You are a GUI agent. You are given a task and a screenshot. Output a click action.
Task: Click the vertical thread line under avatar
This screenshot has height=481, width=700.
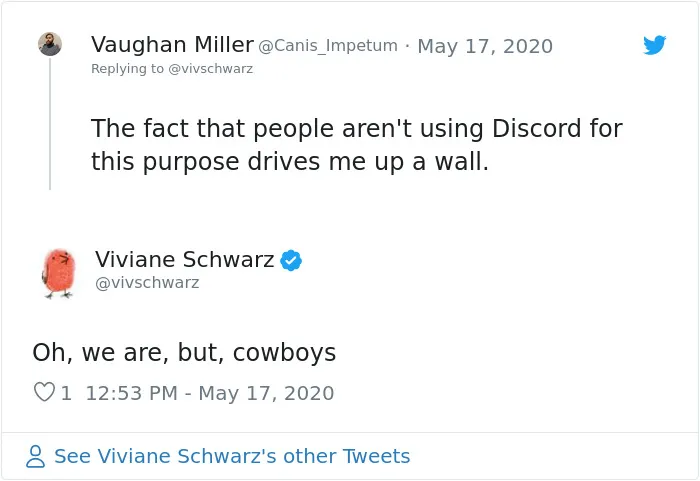(x=50, y=124)
